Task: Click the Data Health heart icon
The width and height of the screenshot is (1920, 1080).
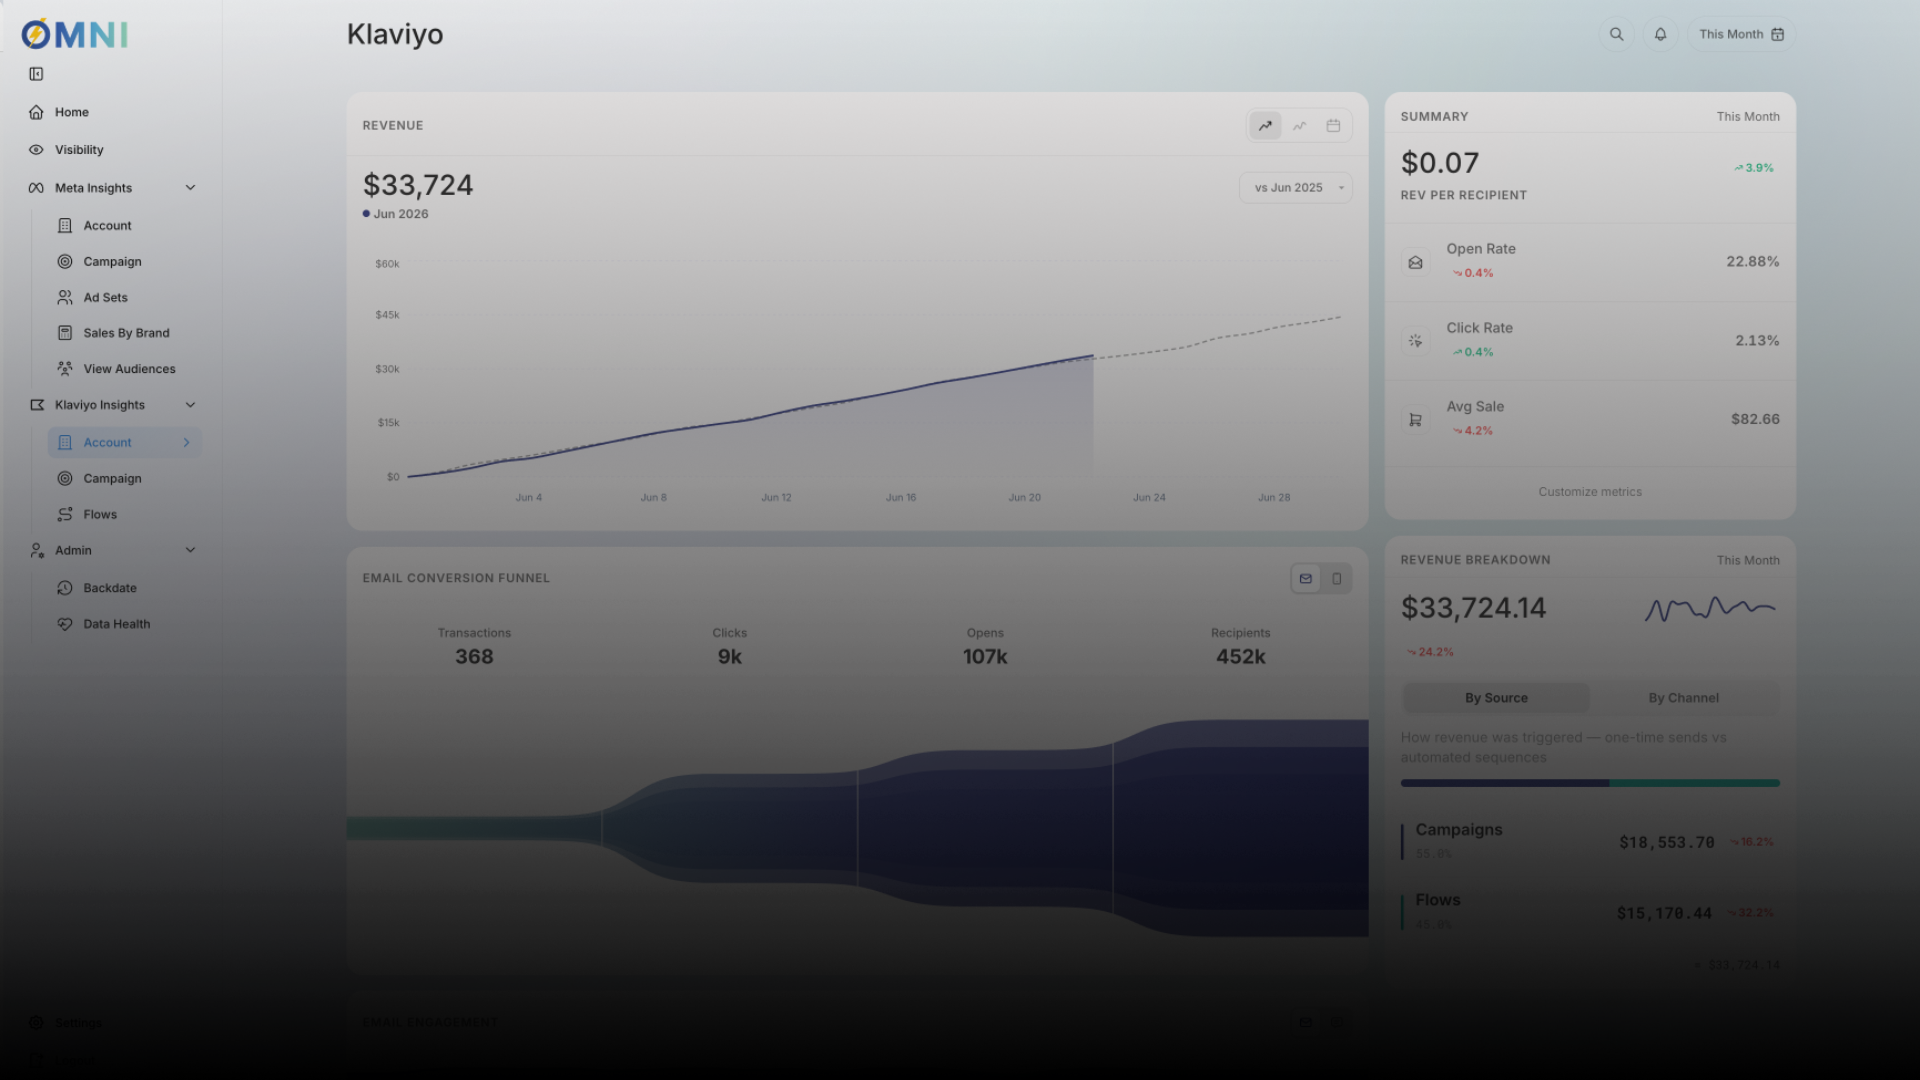Action: coord(65,624)
